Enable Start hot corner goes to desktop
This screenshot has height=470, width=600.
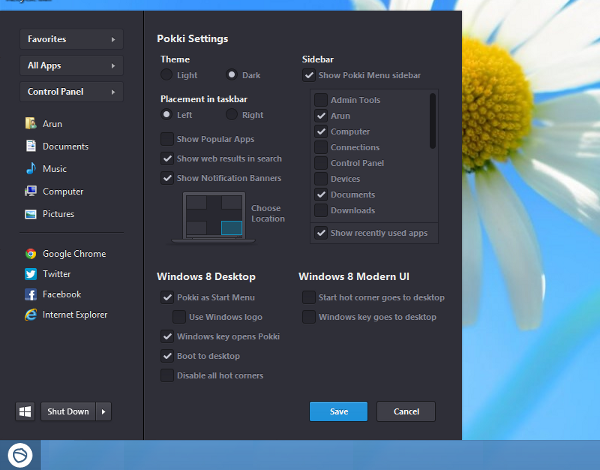coord(309,297)
